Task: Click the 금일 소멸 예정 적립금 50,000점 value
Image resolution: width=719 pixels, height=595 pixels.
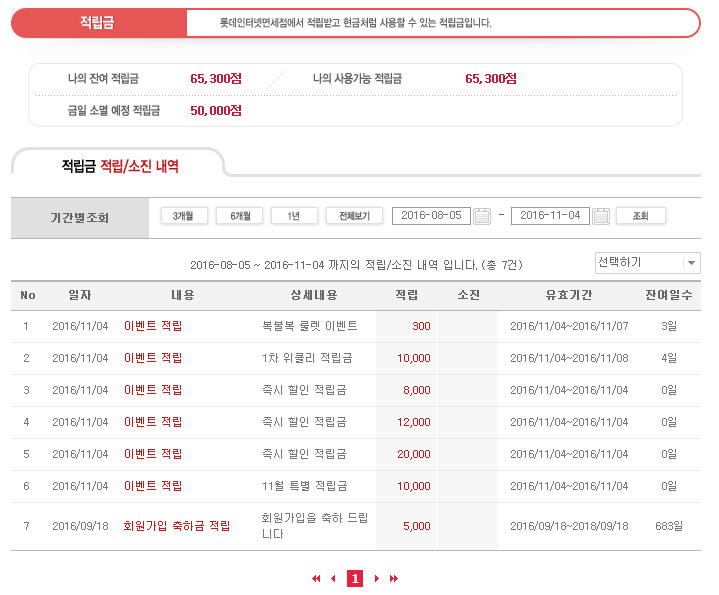Action: pyautogui.click(x=216, y=110)
